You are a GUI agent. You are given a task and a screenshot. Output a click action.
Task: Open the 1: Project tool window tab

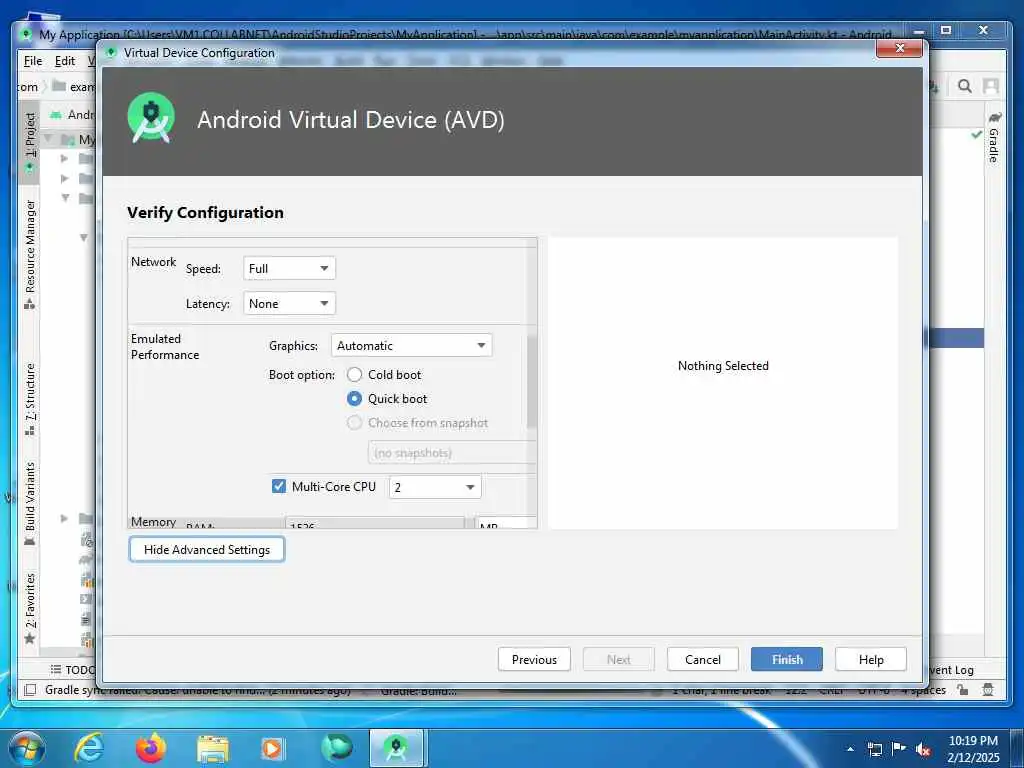click(x=29, y=142)
